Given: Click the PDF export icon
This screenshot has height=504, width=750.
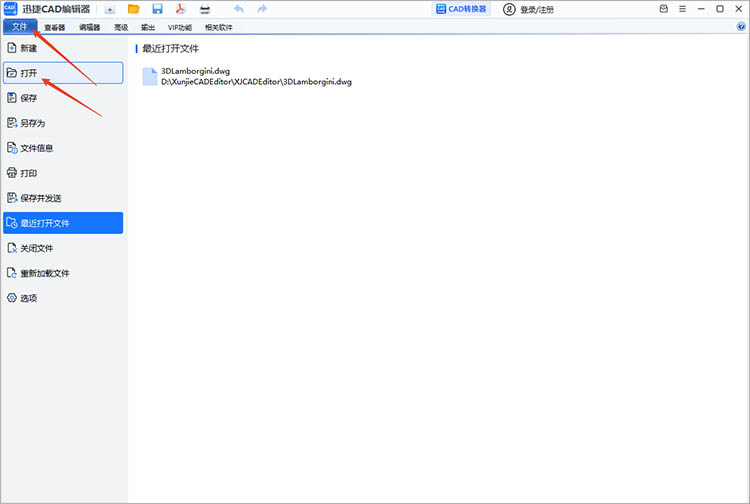Looking at the screenshot, I should pos(181,9).
